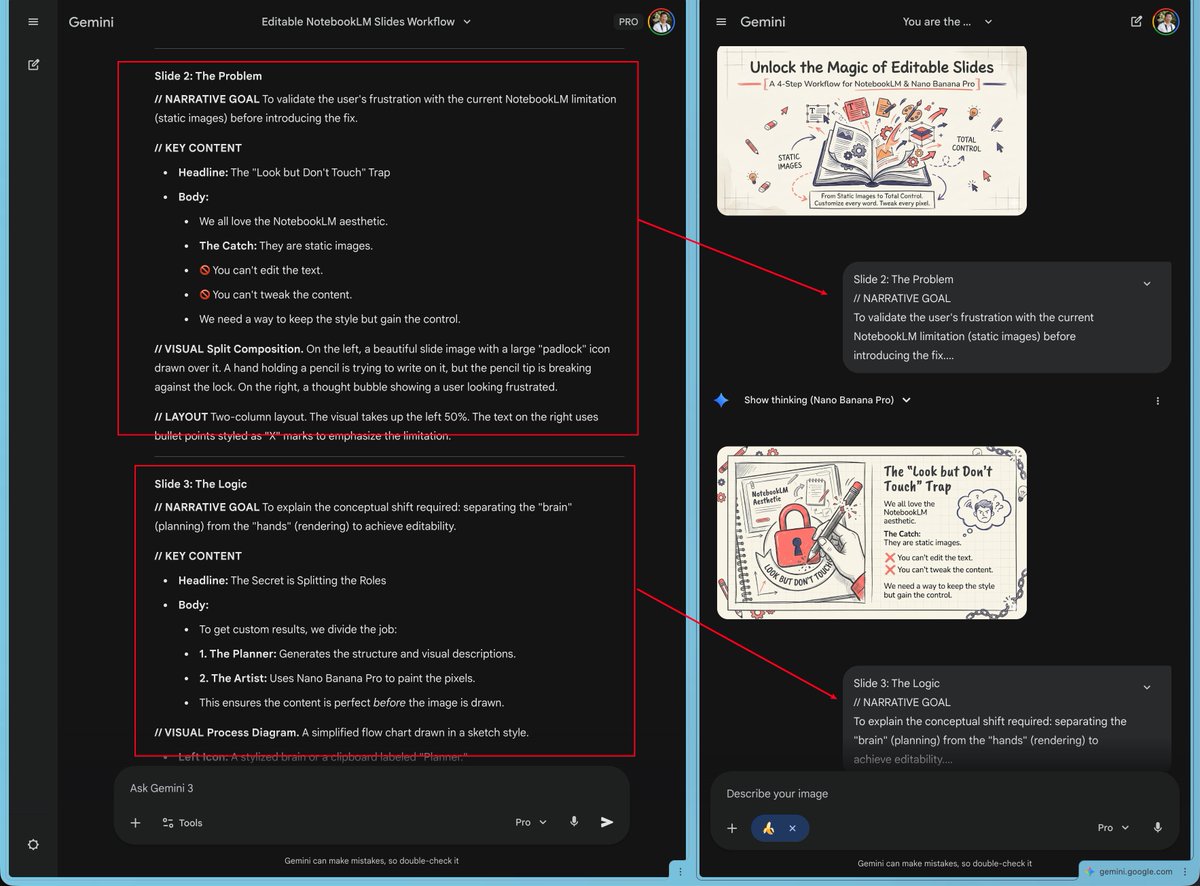Open settings gear in left Gemini window
This screenshot has width=1200, height=886.
pyautogui.click(x=33, y=845)
